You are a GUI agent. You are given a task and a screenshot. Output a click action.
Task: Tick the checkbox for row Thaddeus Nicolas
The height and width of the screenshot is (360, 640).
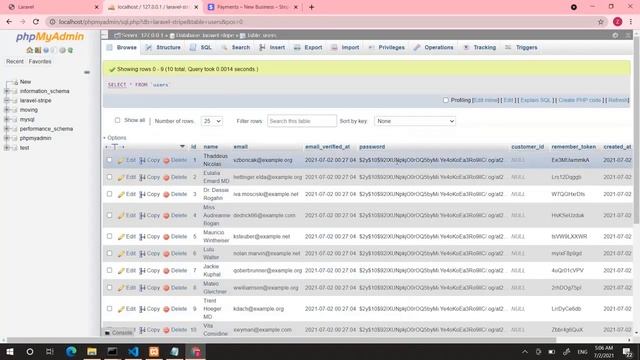click(109, 160)
